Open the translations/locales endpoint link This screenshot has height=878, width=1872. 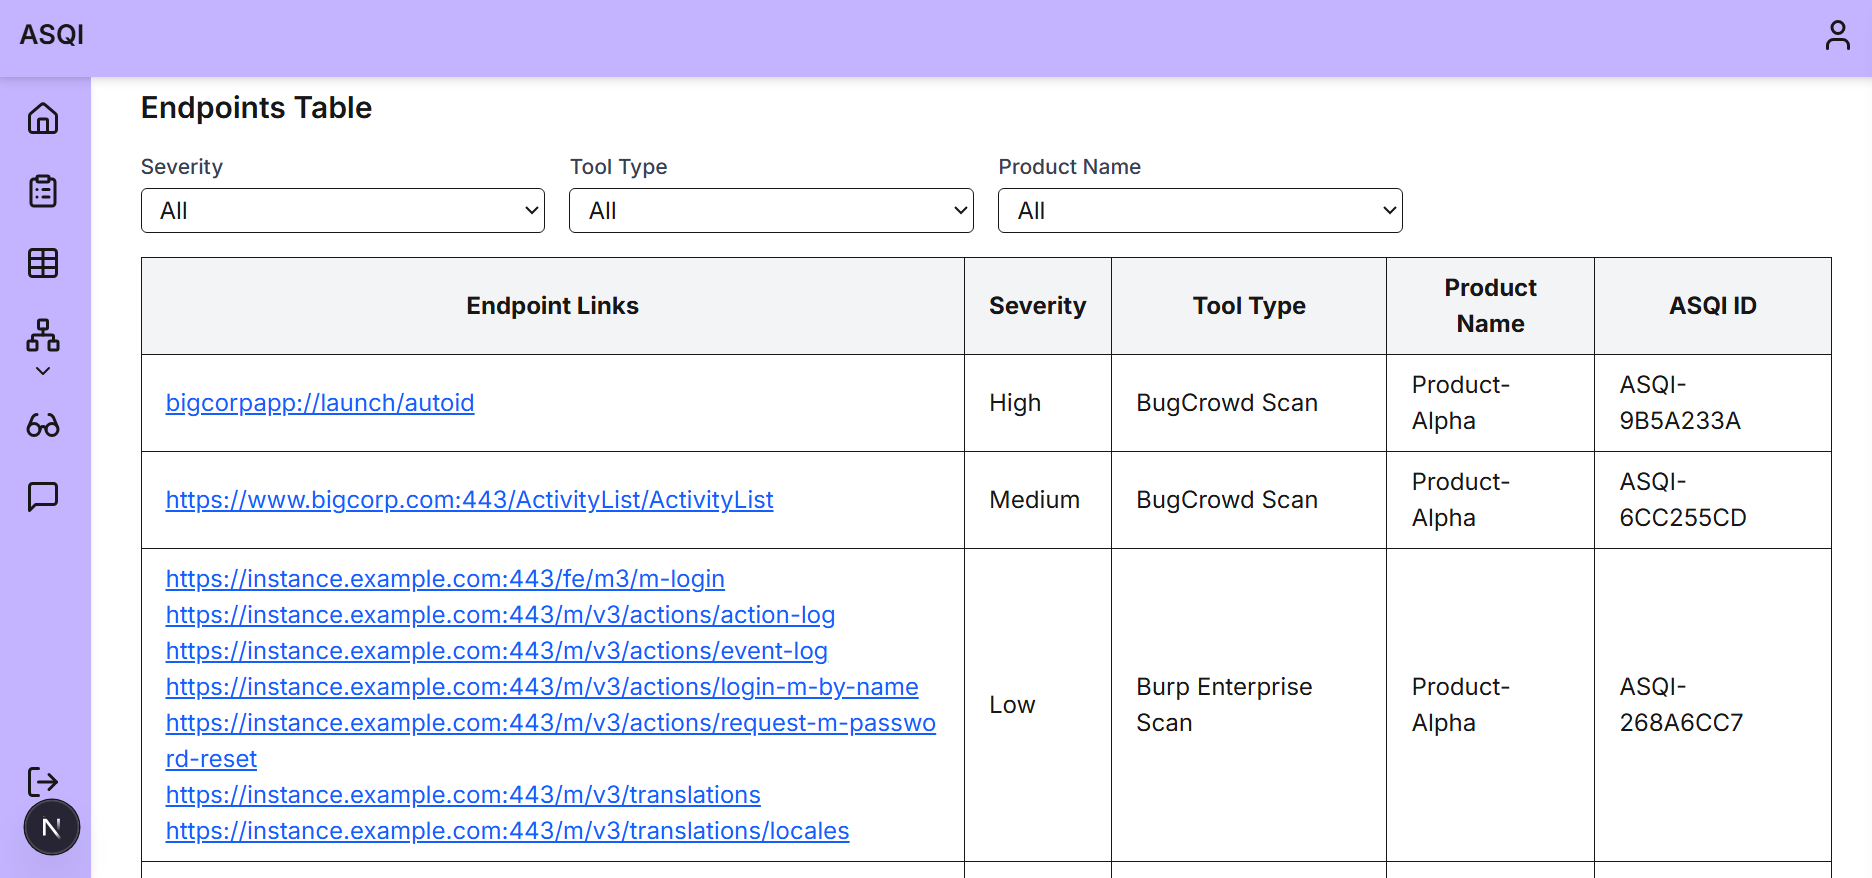pyautogui.click(x=507, y=831)
